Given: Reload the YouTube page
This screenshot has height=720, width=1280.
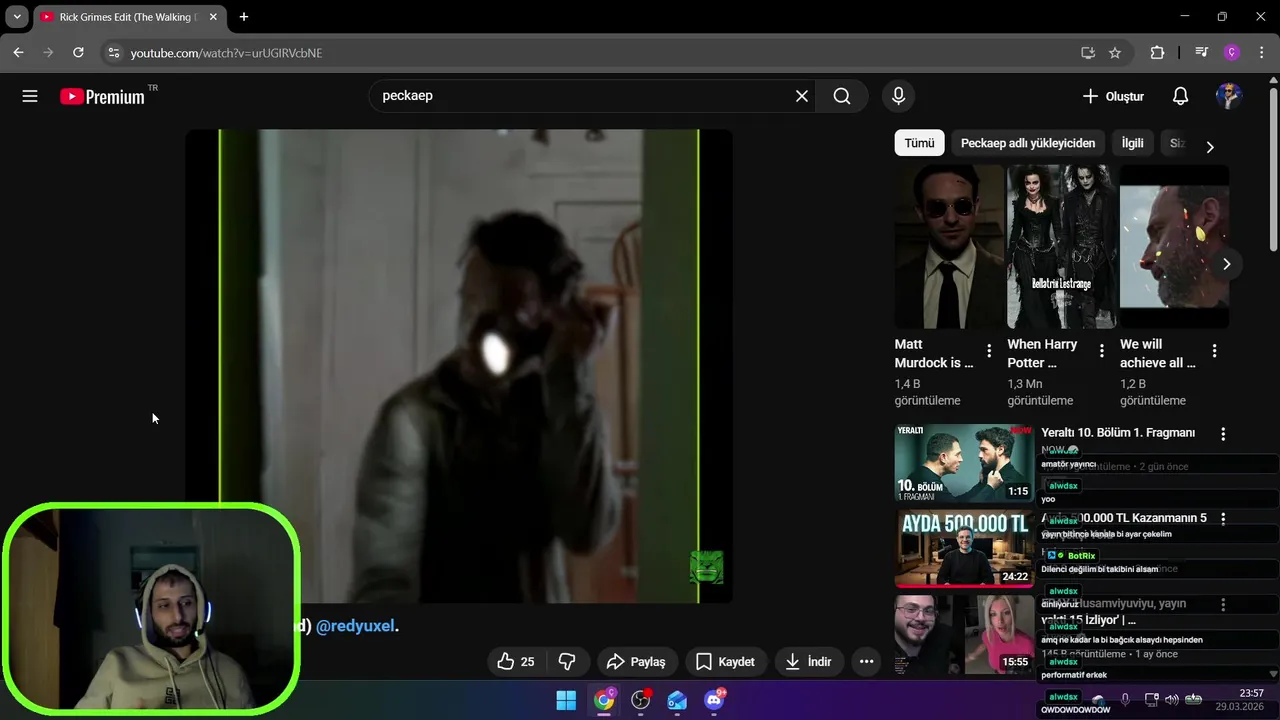Looking at the screenshot, I should [x=78, y=52].
